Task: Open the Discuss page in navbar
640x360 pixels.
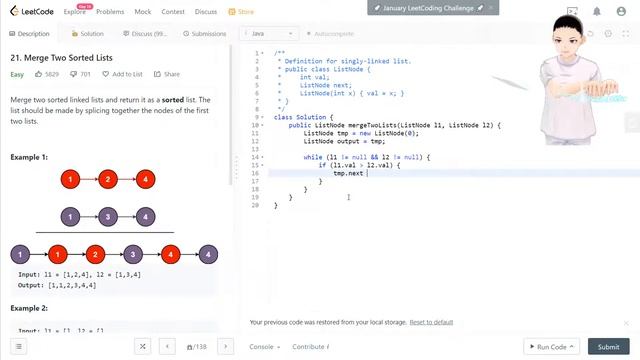Action: tap(206, 12)
